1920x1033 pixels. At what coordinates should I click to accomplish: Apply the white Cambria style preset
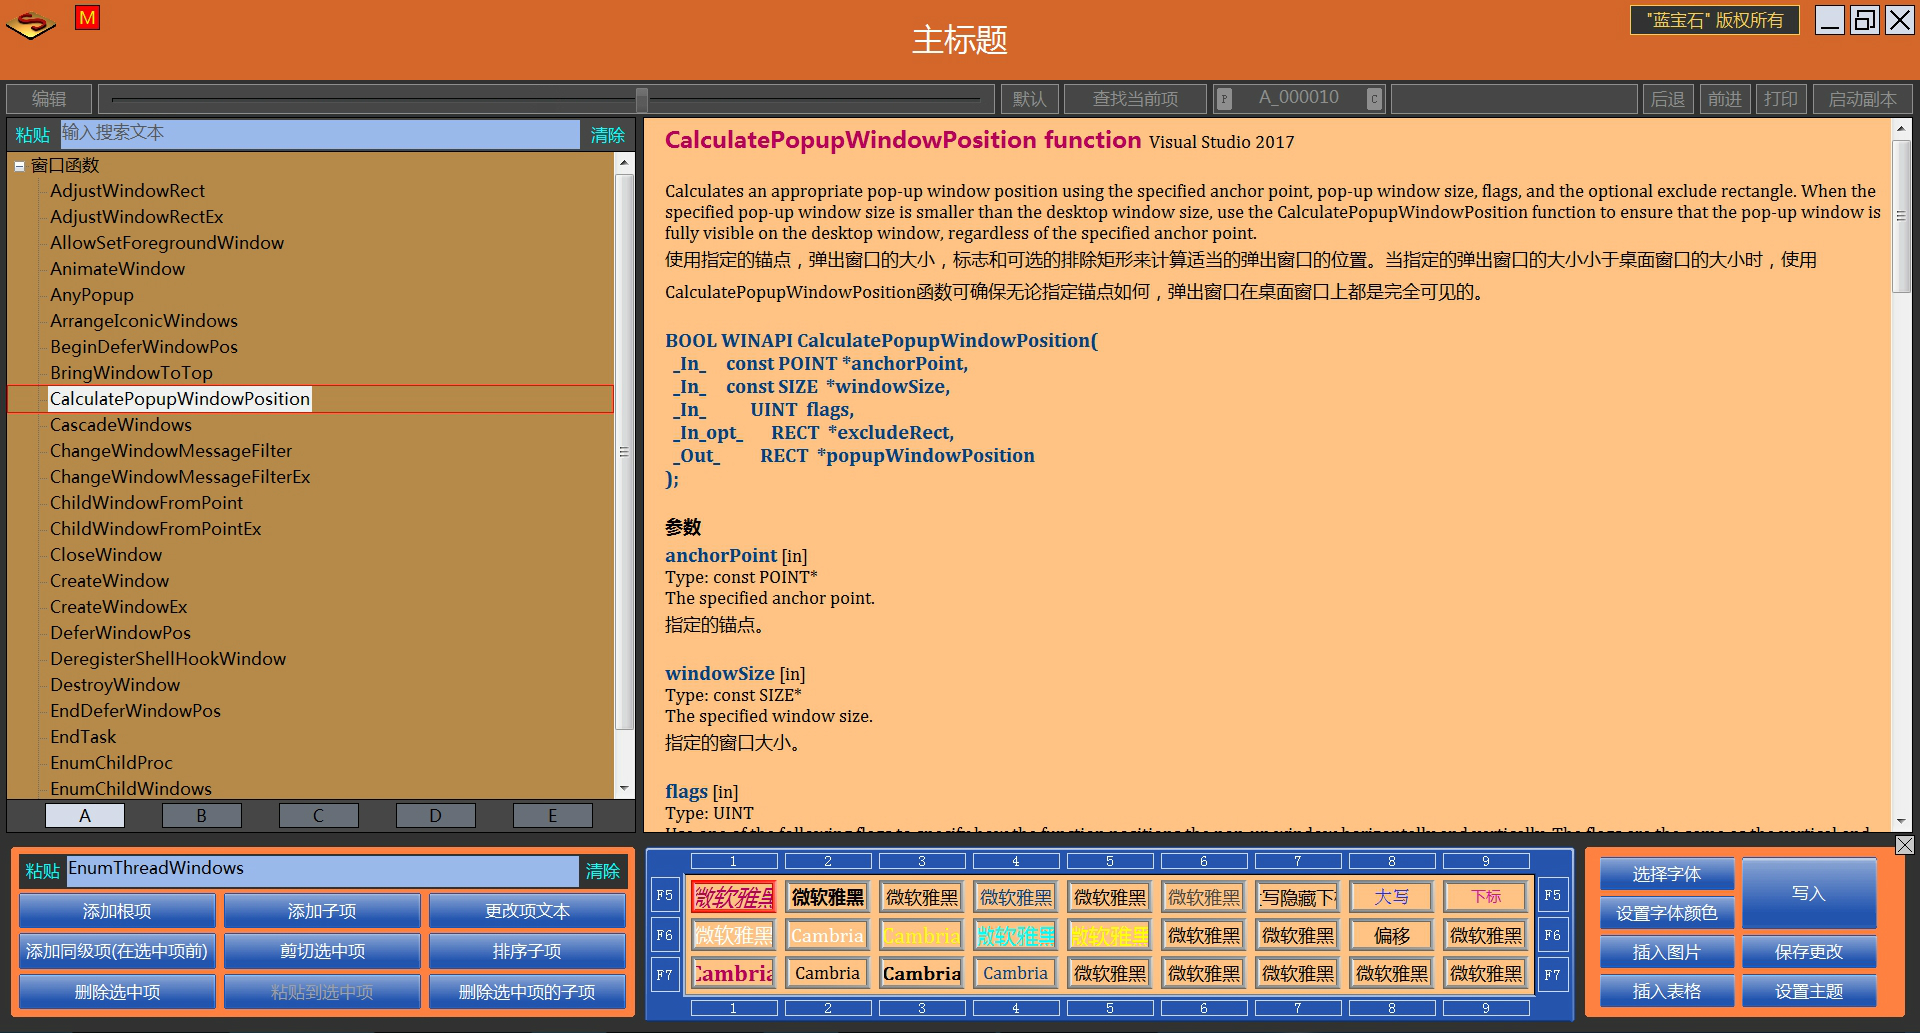click(x=827, y=935)
